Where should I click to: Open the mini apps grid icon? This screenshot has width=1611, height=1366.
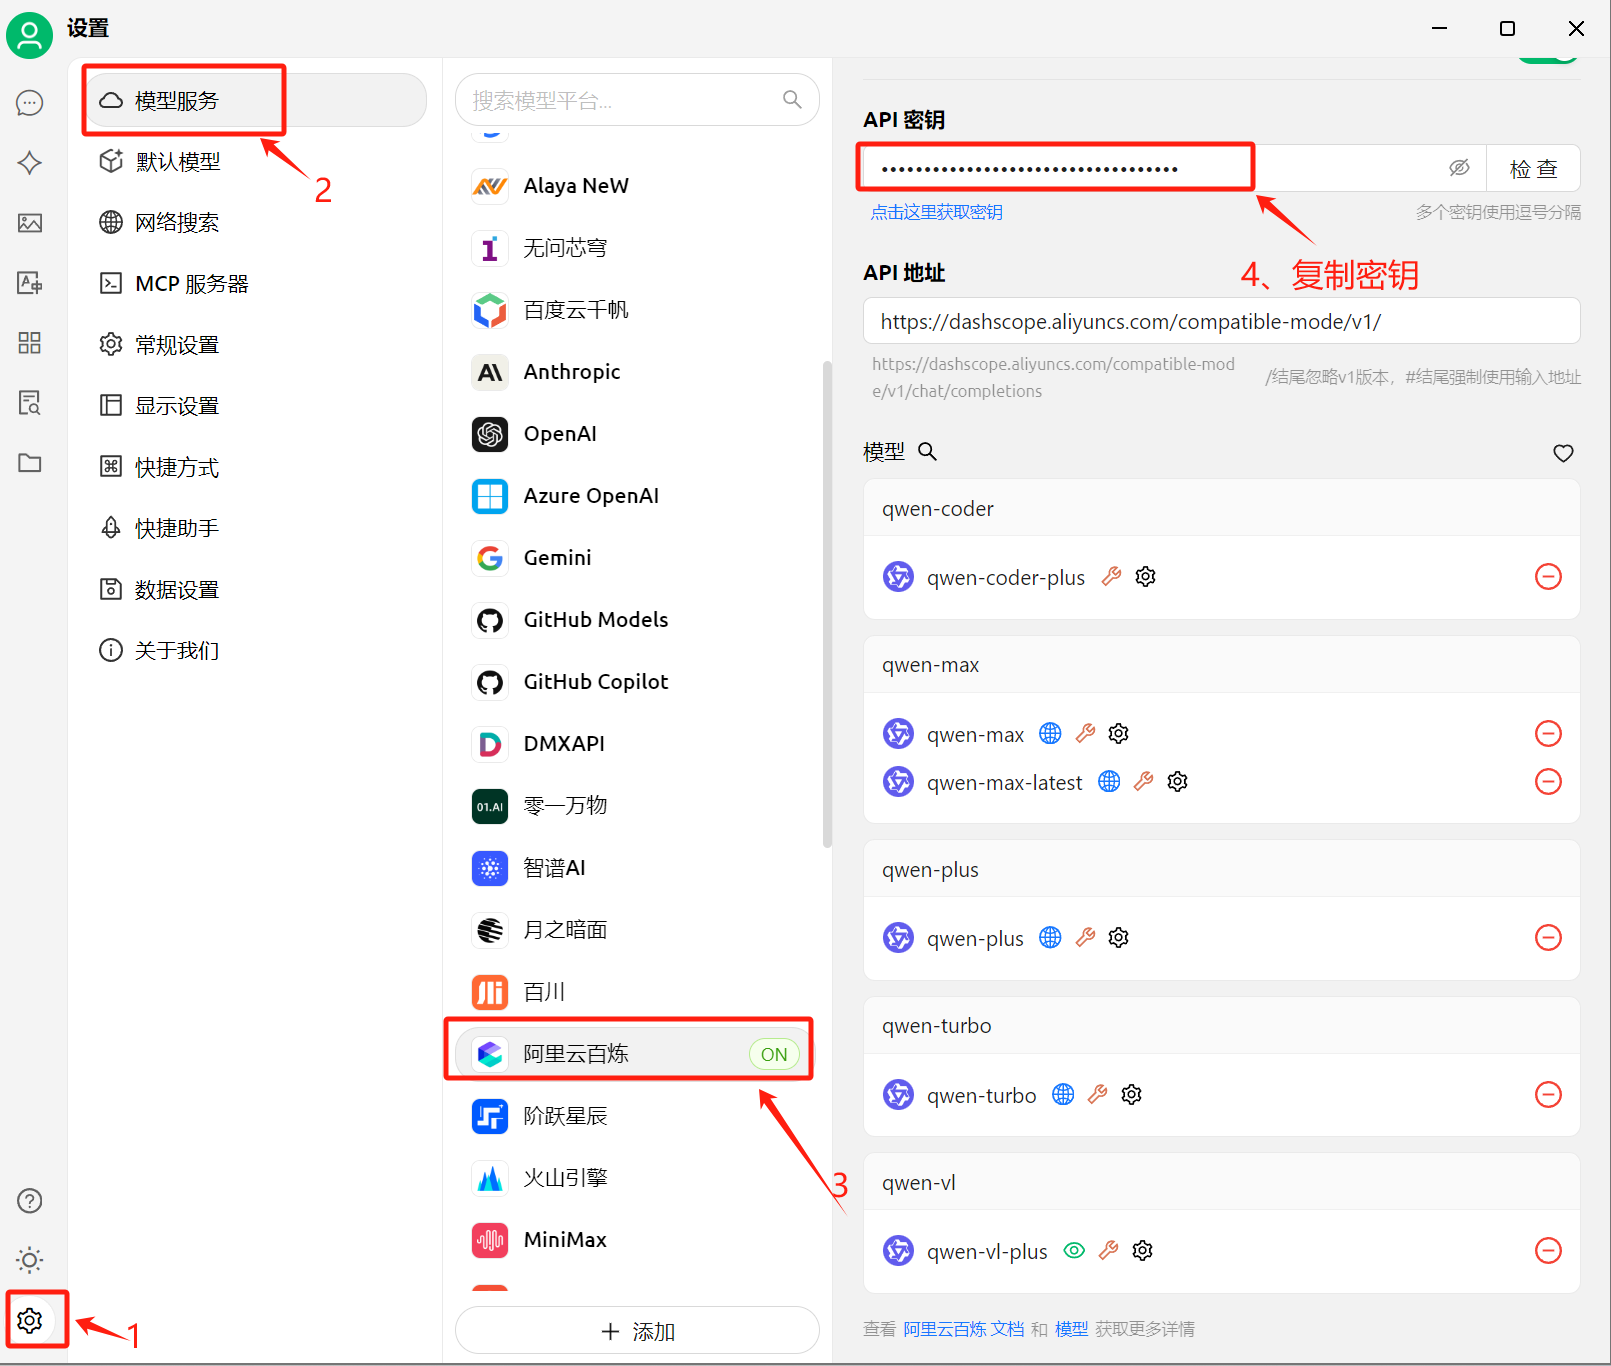click(30, 343)
